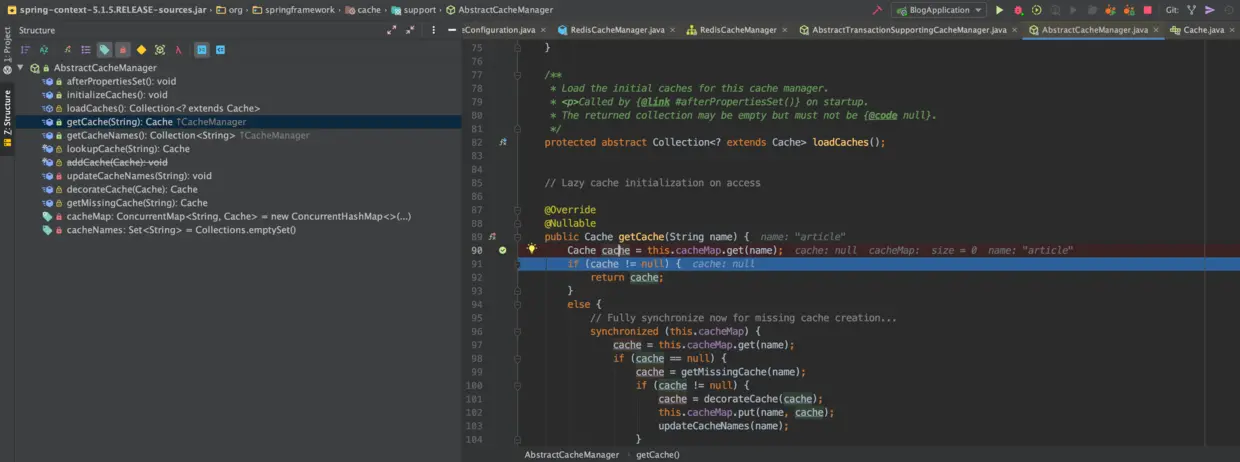The height and width of the screenshot is (462, 1240).
Task: Open the 1: Project tool window tab
Action: point(7,50)
